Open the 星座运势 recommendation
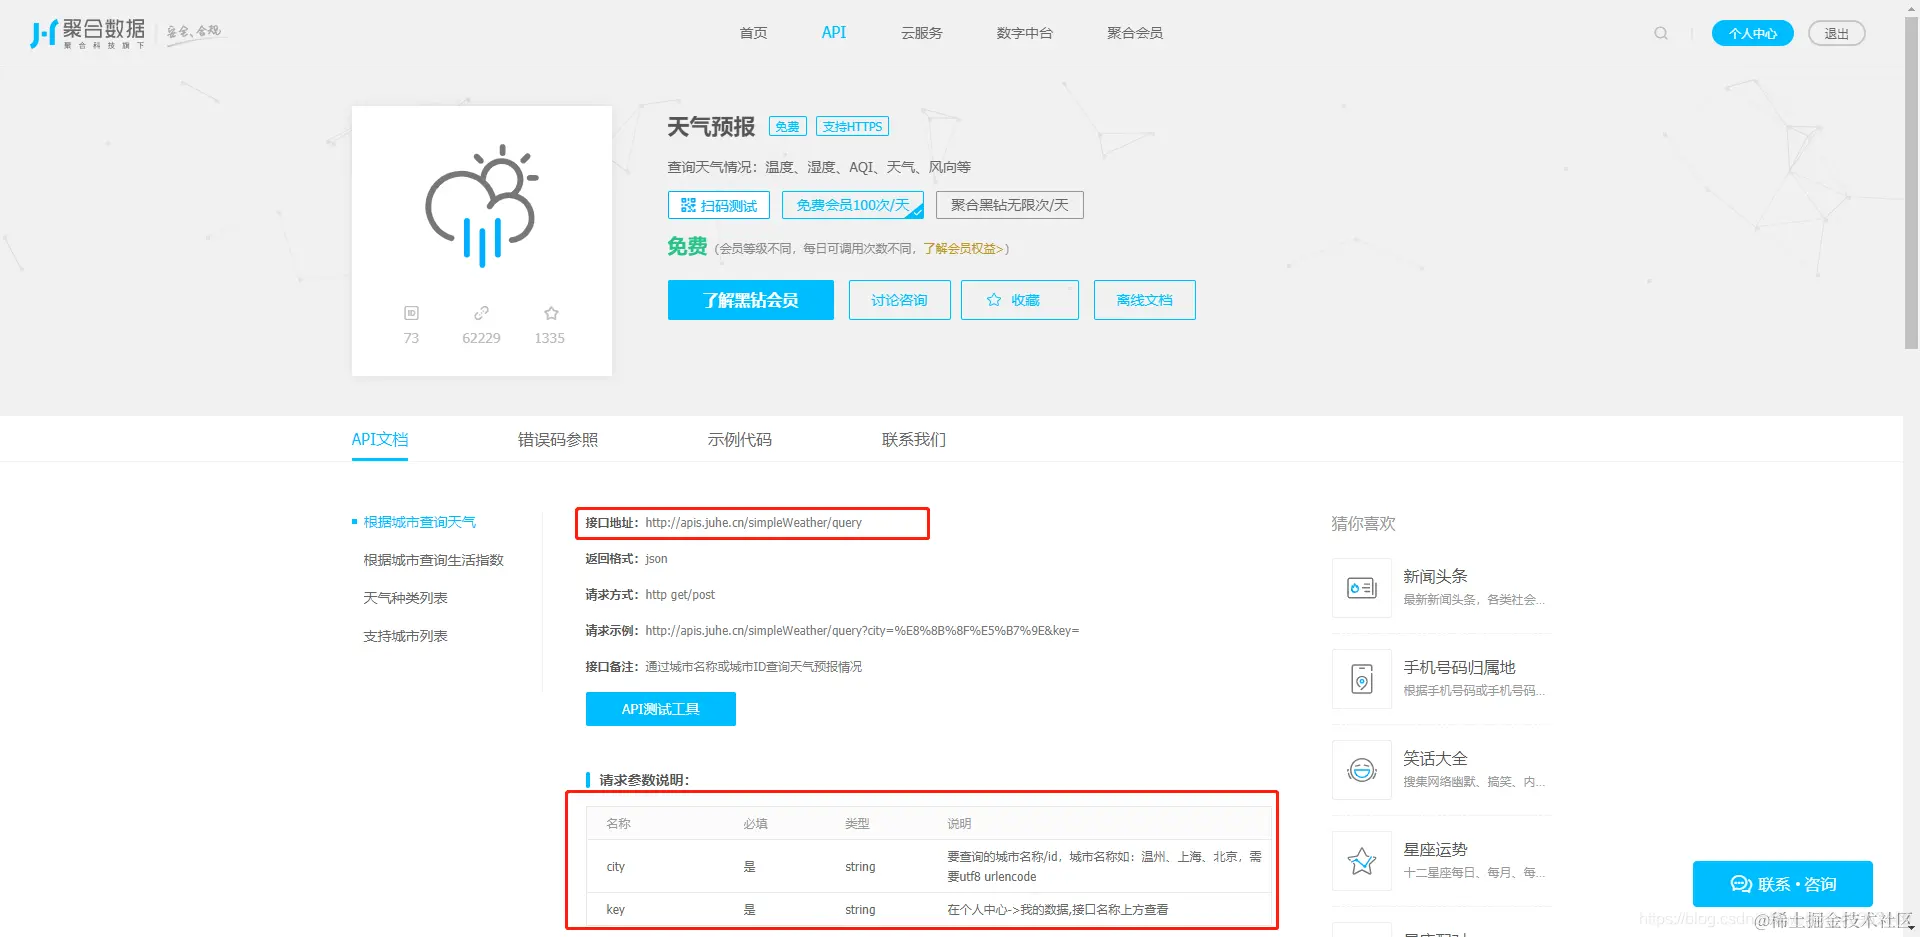Viewport: 1920px width, 937px height. (x=1442, y=861)
